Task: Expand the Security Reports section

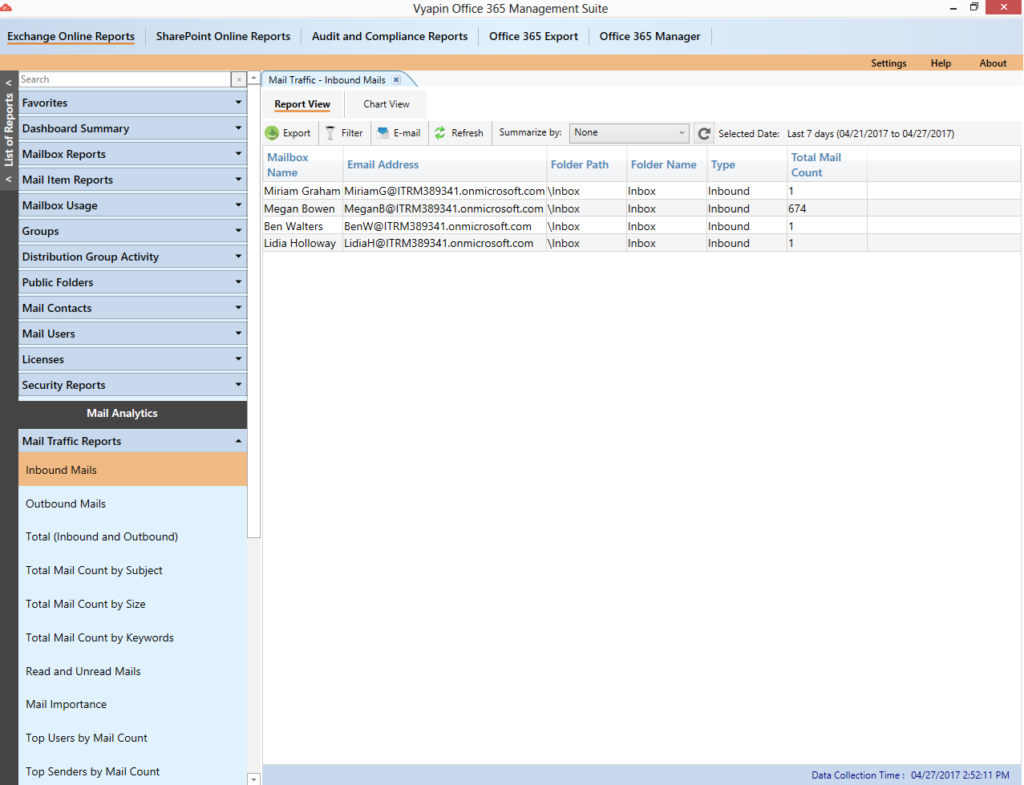Action: pyautogui.click(x=133, y=385)
